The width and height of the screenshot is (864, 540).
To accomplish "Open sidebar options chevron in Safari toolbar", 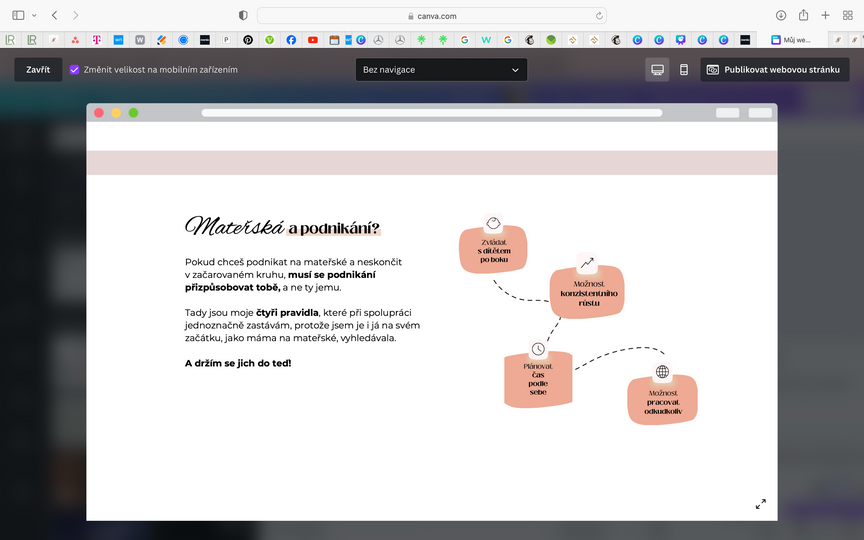I will coord(34,15).
